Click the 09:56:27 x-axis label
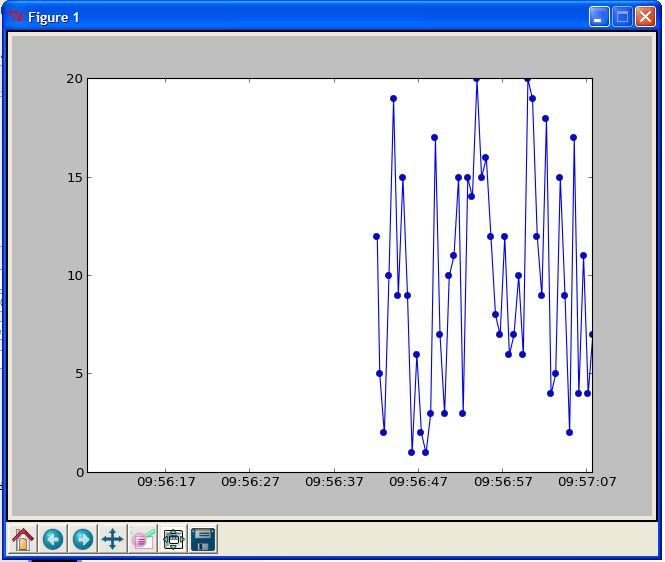 tap(250, 482)
